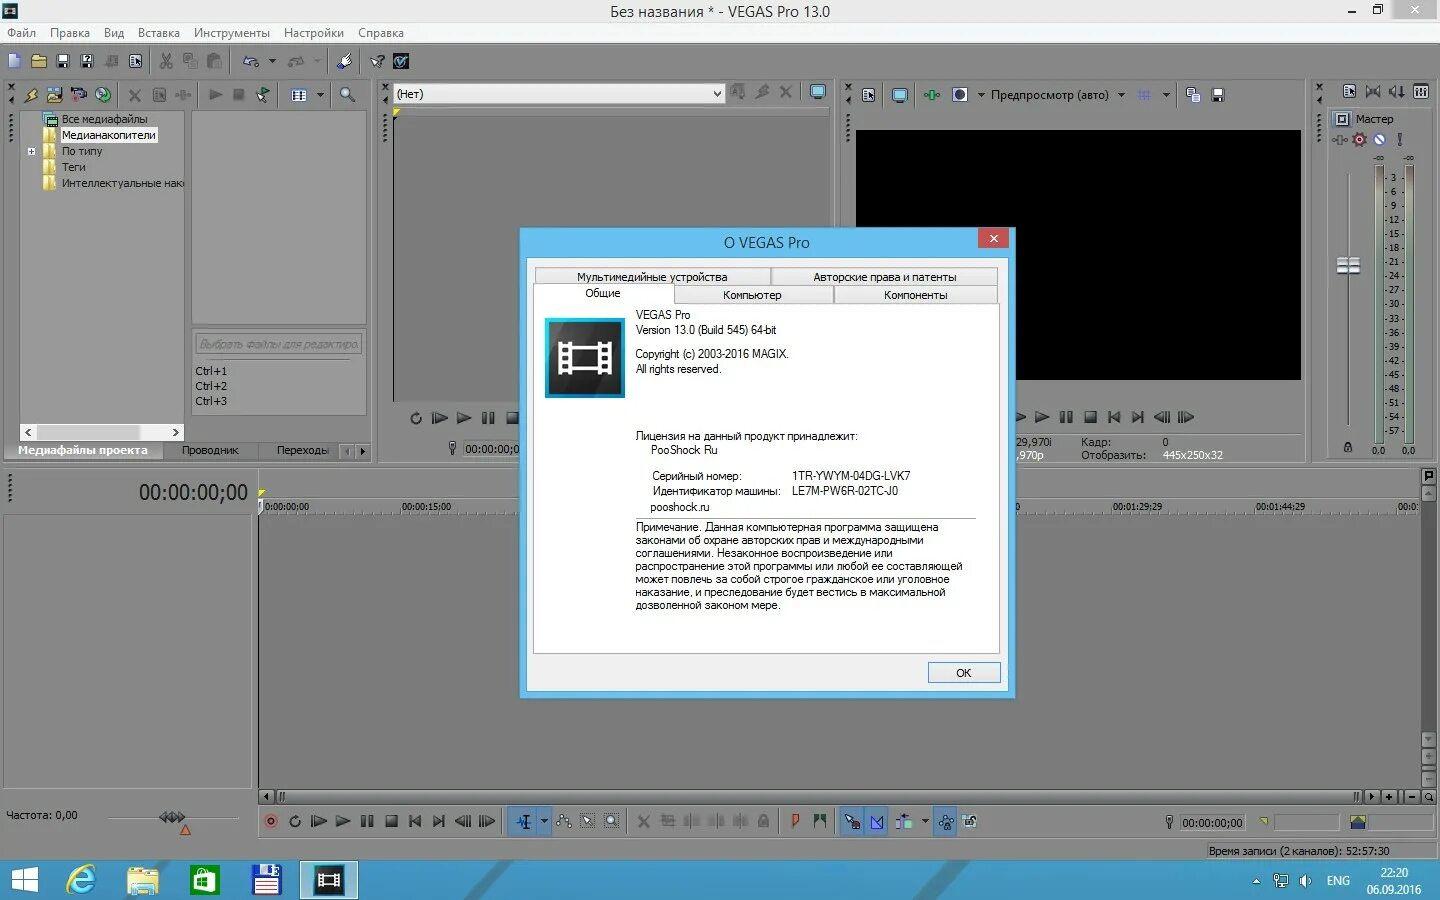Open 'Мультимедийные устройства' tab in About dialog
Image resolution: width=1440 pixels, height=900 pixels.
[x=652, y=277]
